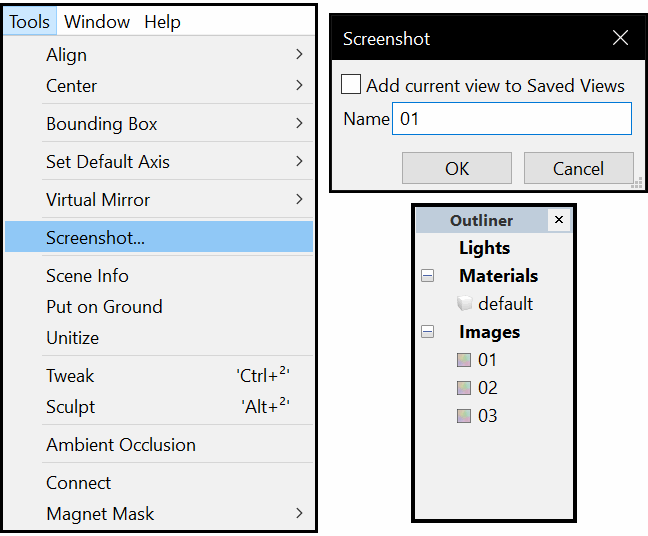Close the Outliner panel
The width and height of the screenshot is (648, 536).
[559, 220]
